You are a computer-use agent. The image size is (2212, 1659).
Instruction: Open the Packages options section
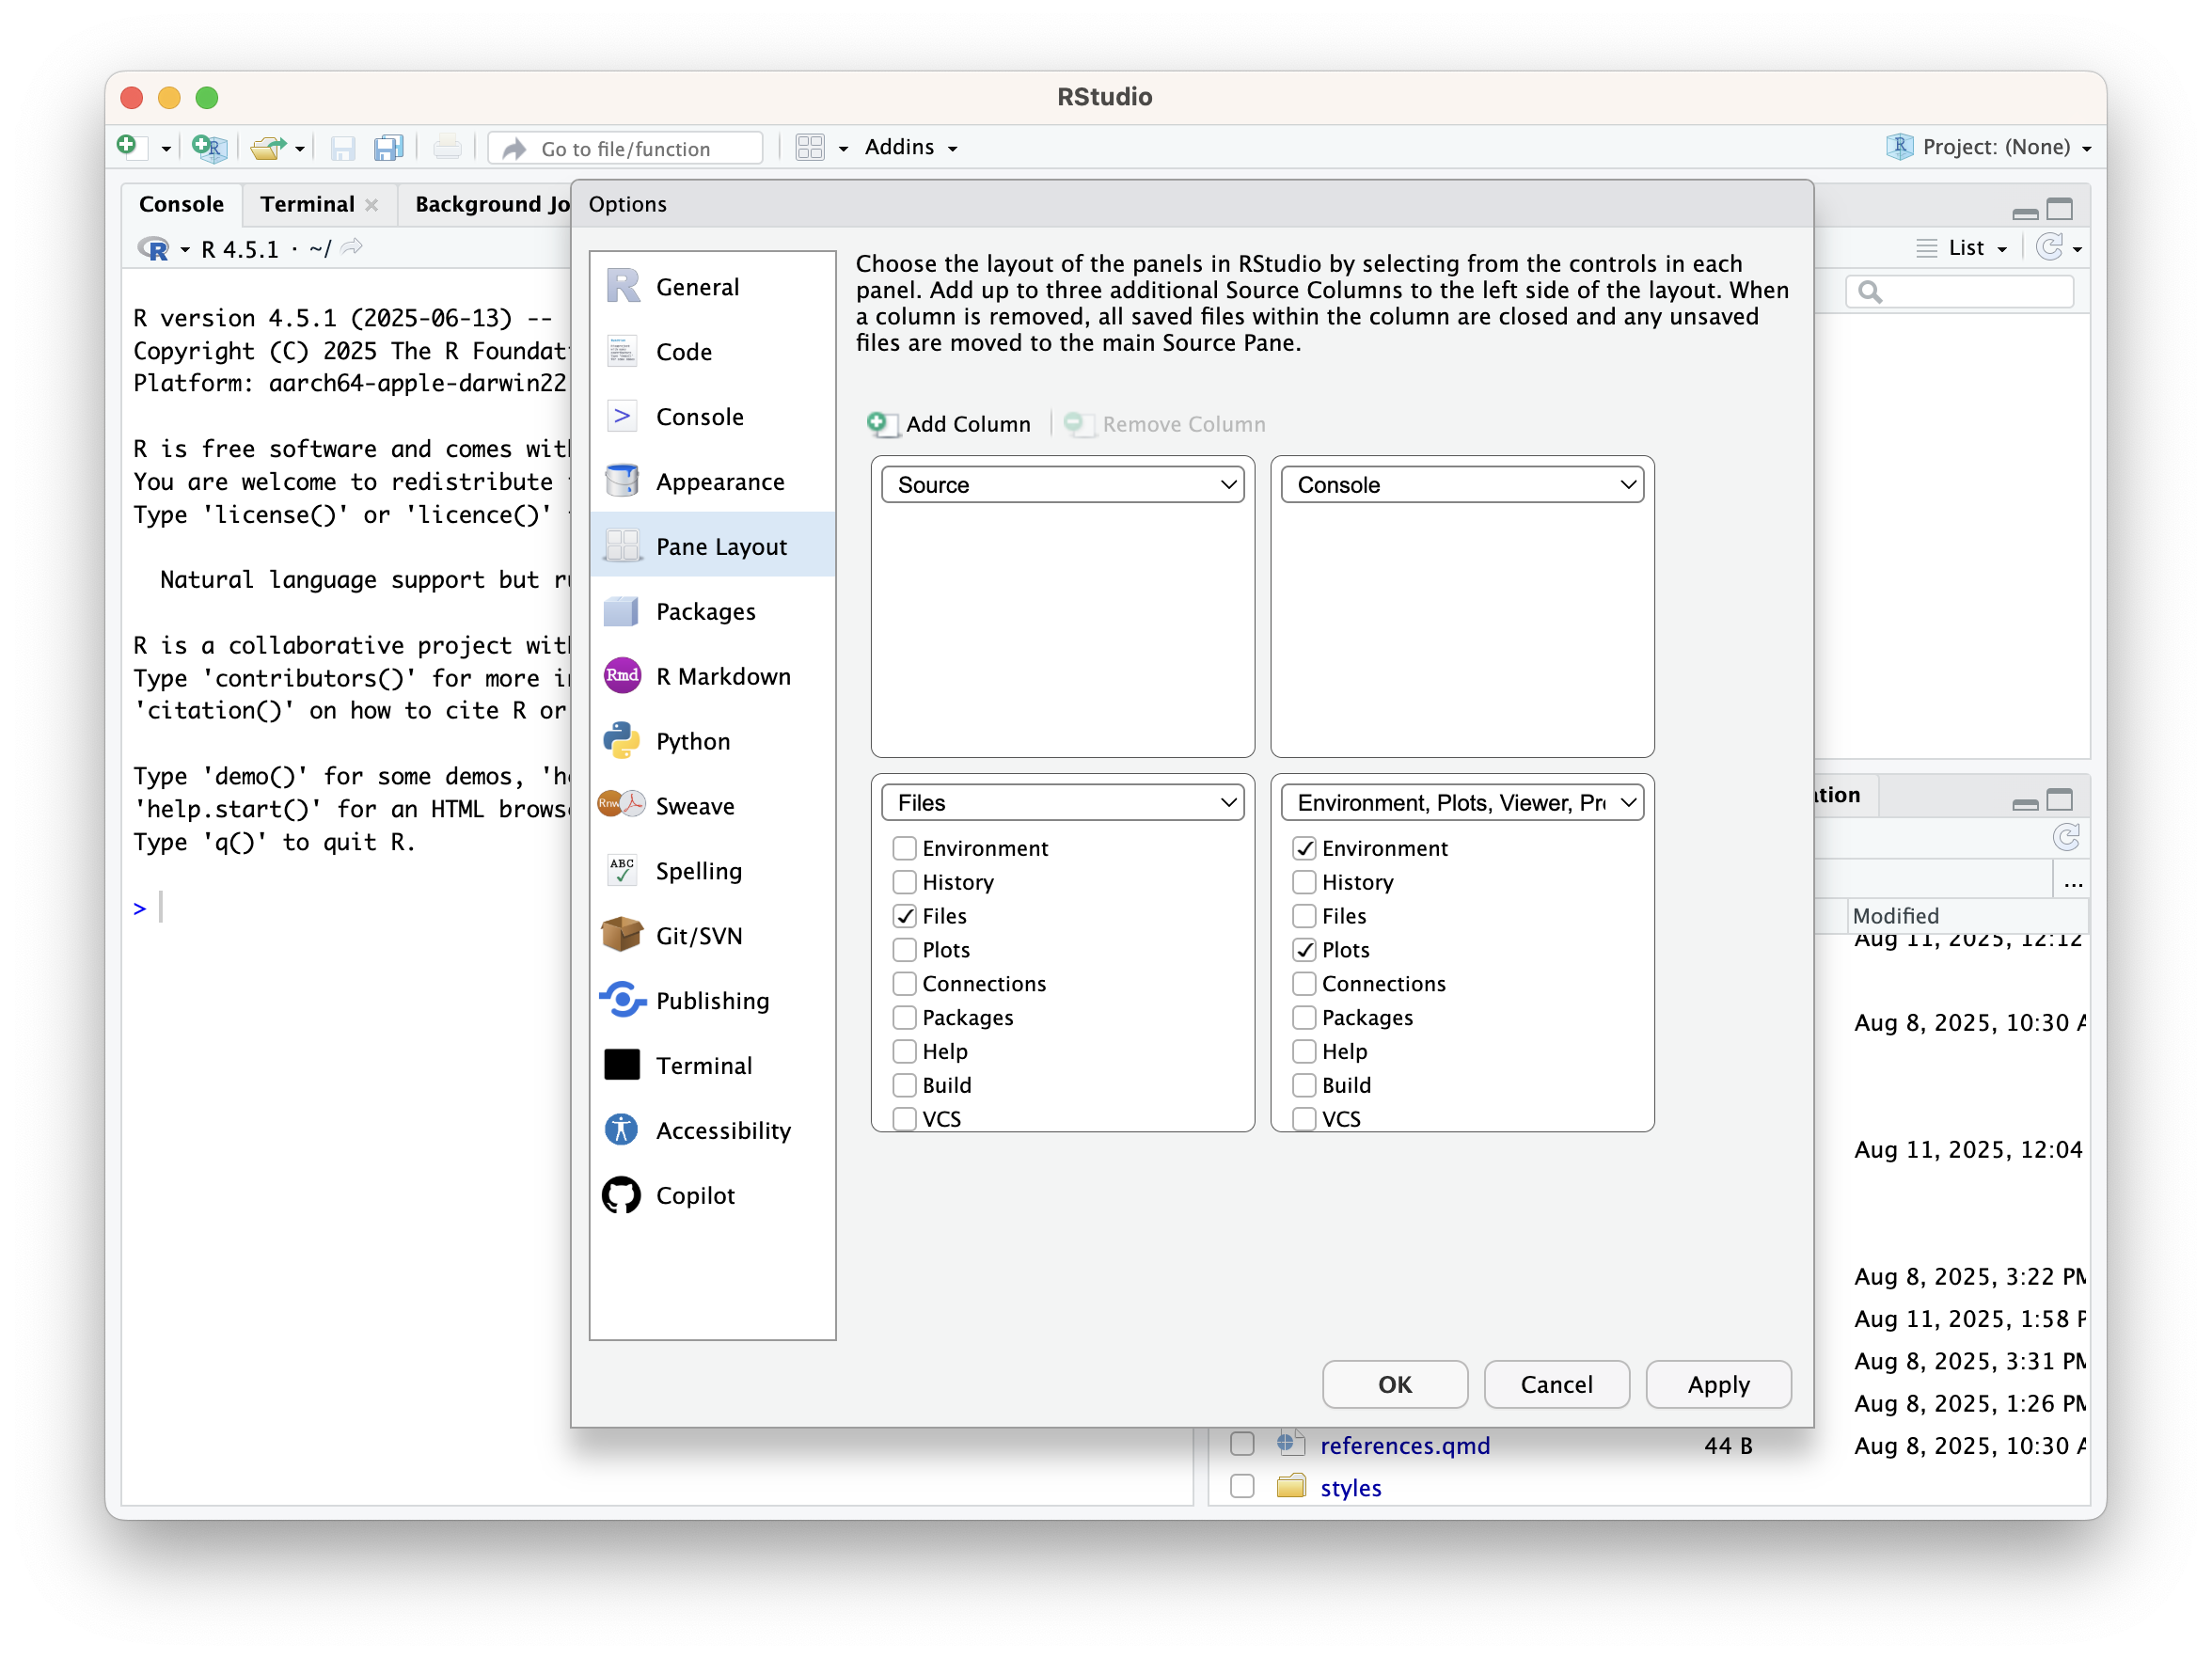712,611
